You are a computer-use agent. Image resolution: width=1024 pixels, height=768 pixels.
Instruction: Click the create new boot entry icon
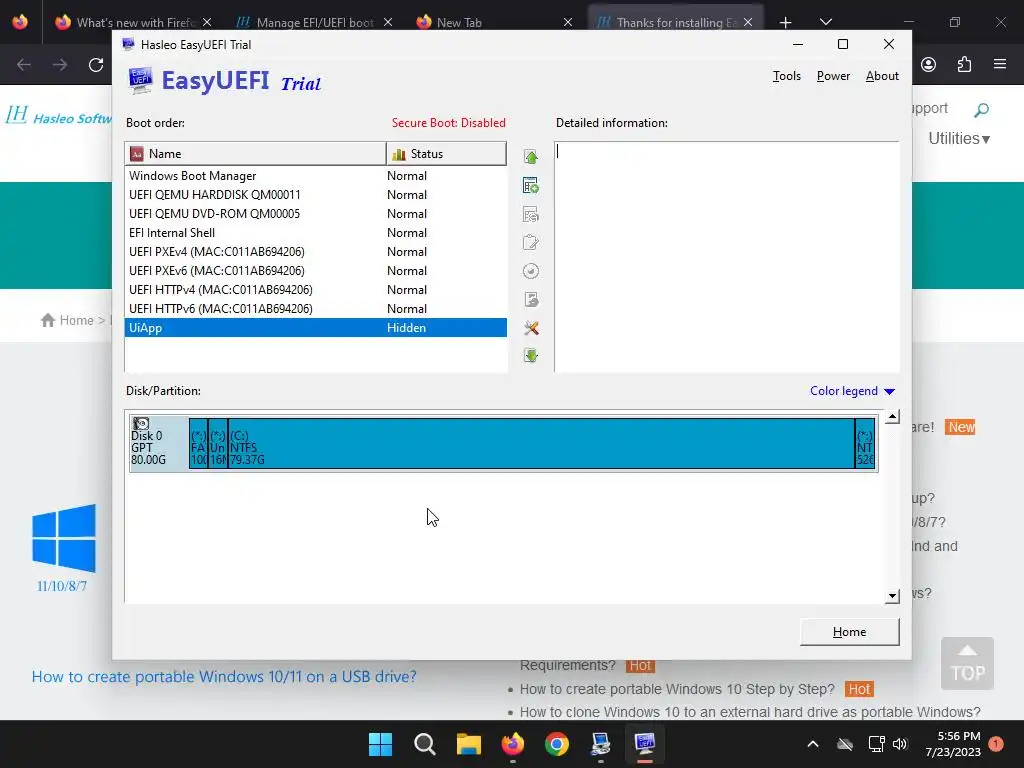[x=531, y=185]
